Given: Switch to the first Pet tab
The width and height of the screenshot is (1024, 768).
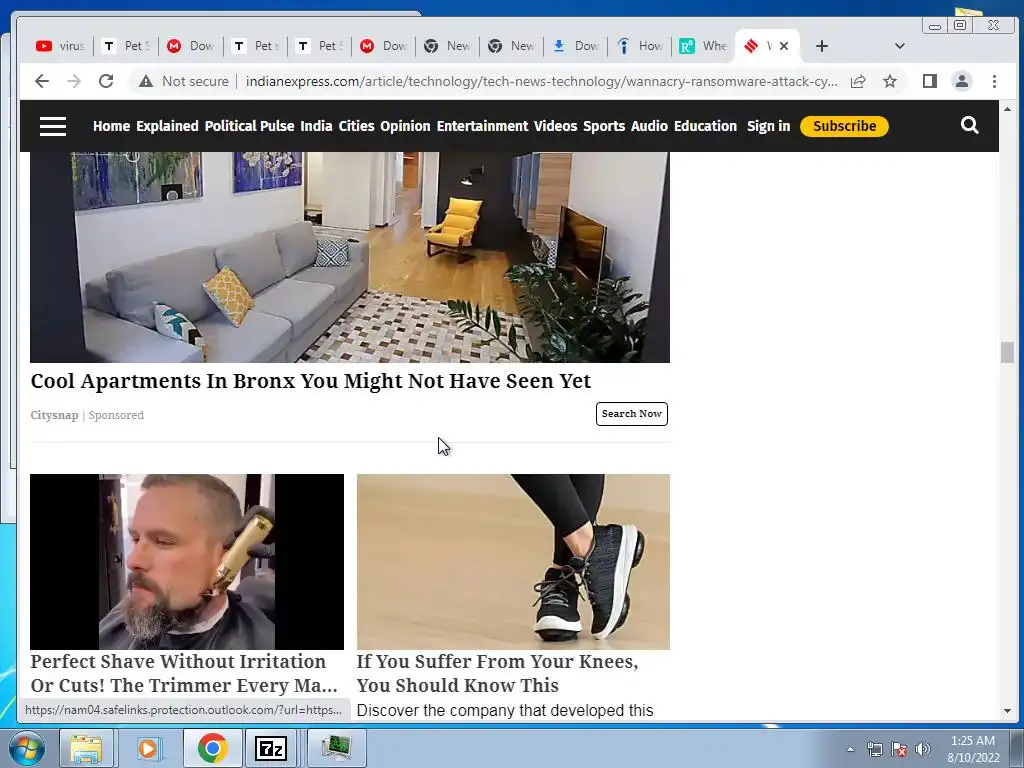Looking at the screenshot, I should 126,46.
